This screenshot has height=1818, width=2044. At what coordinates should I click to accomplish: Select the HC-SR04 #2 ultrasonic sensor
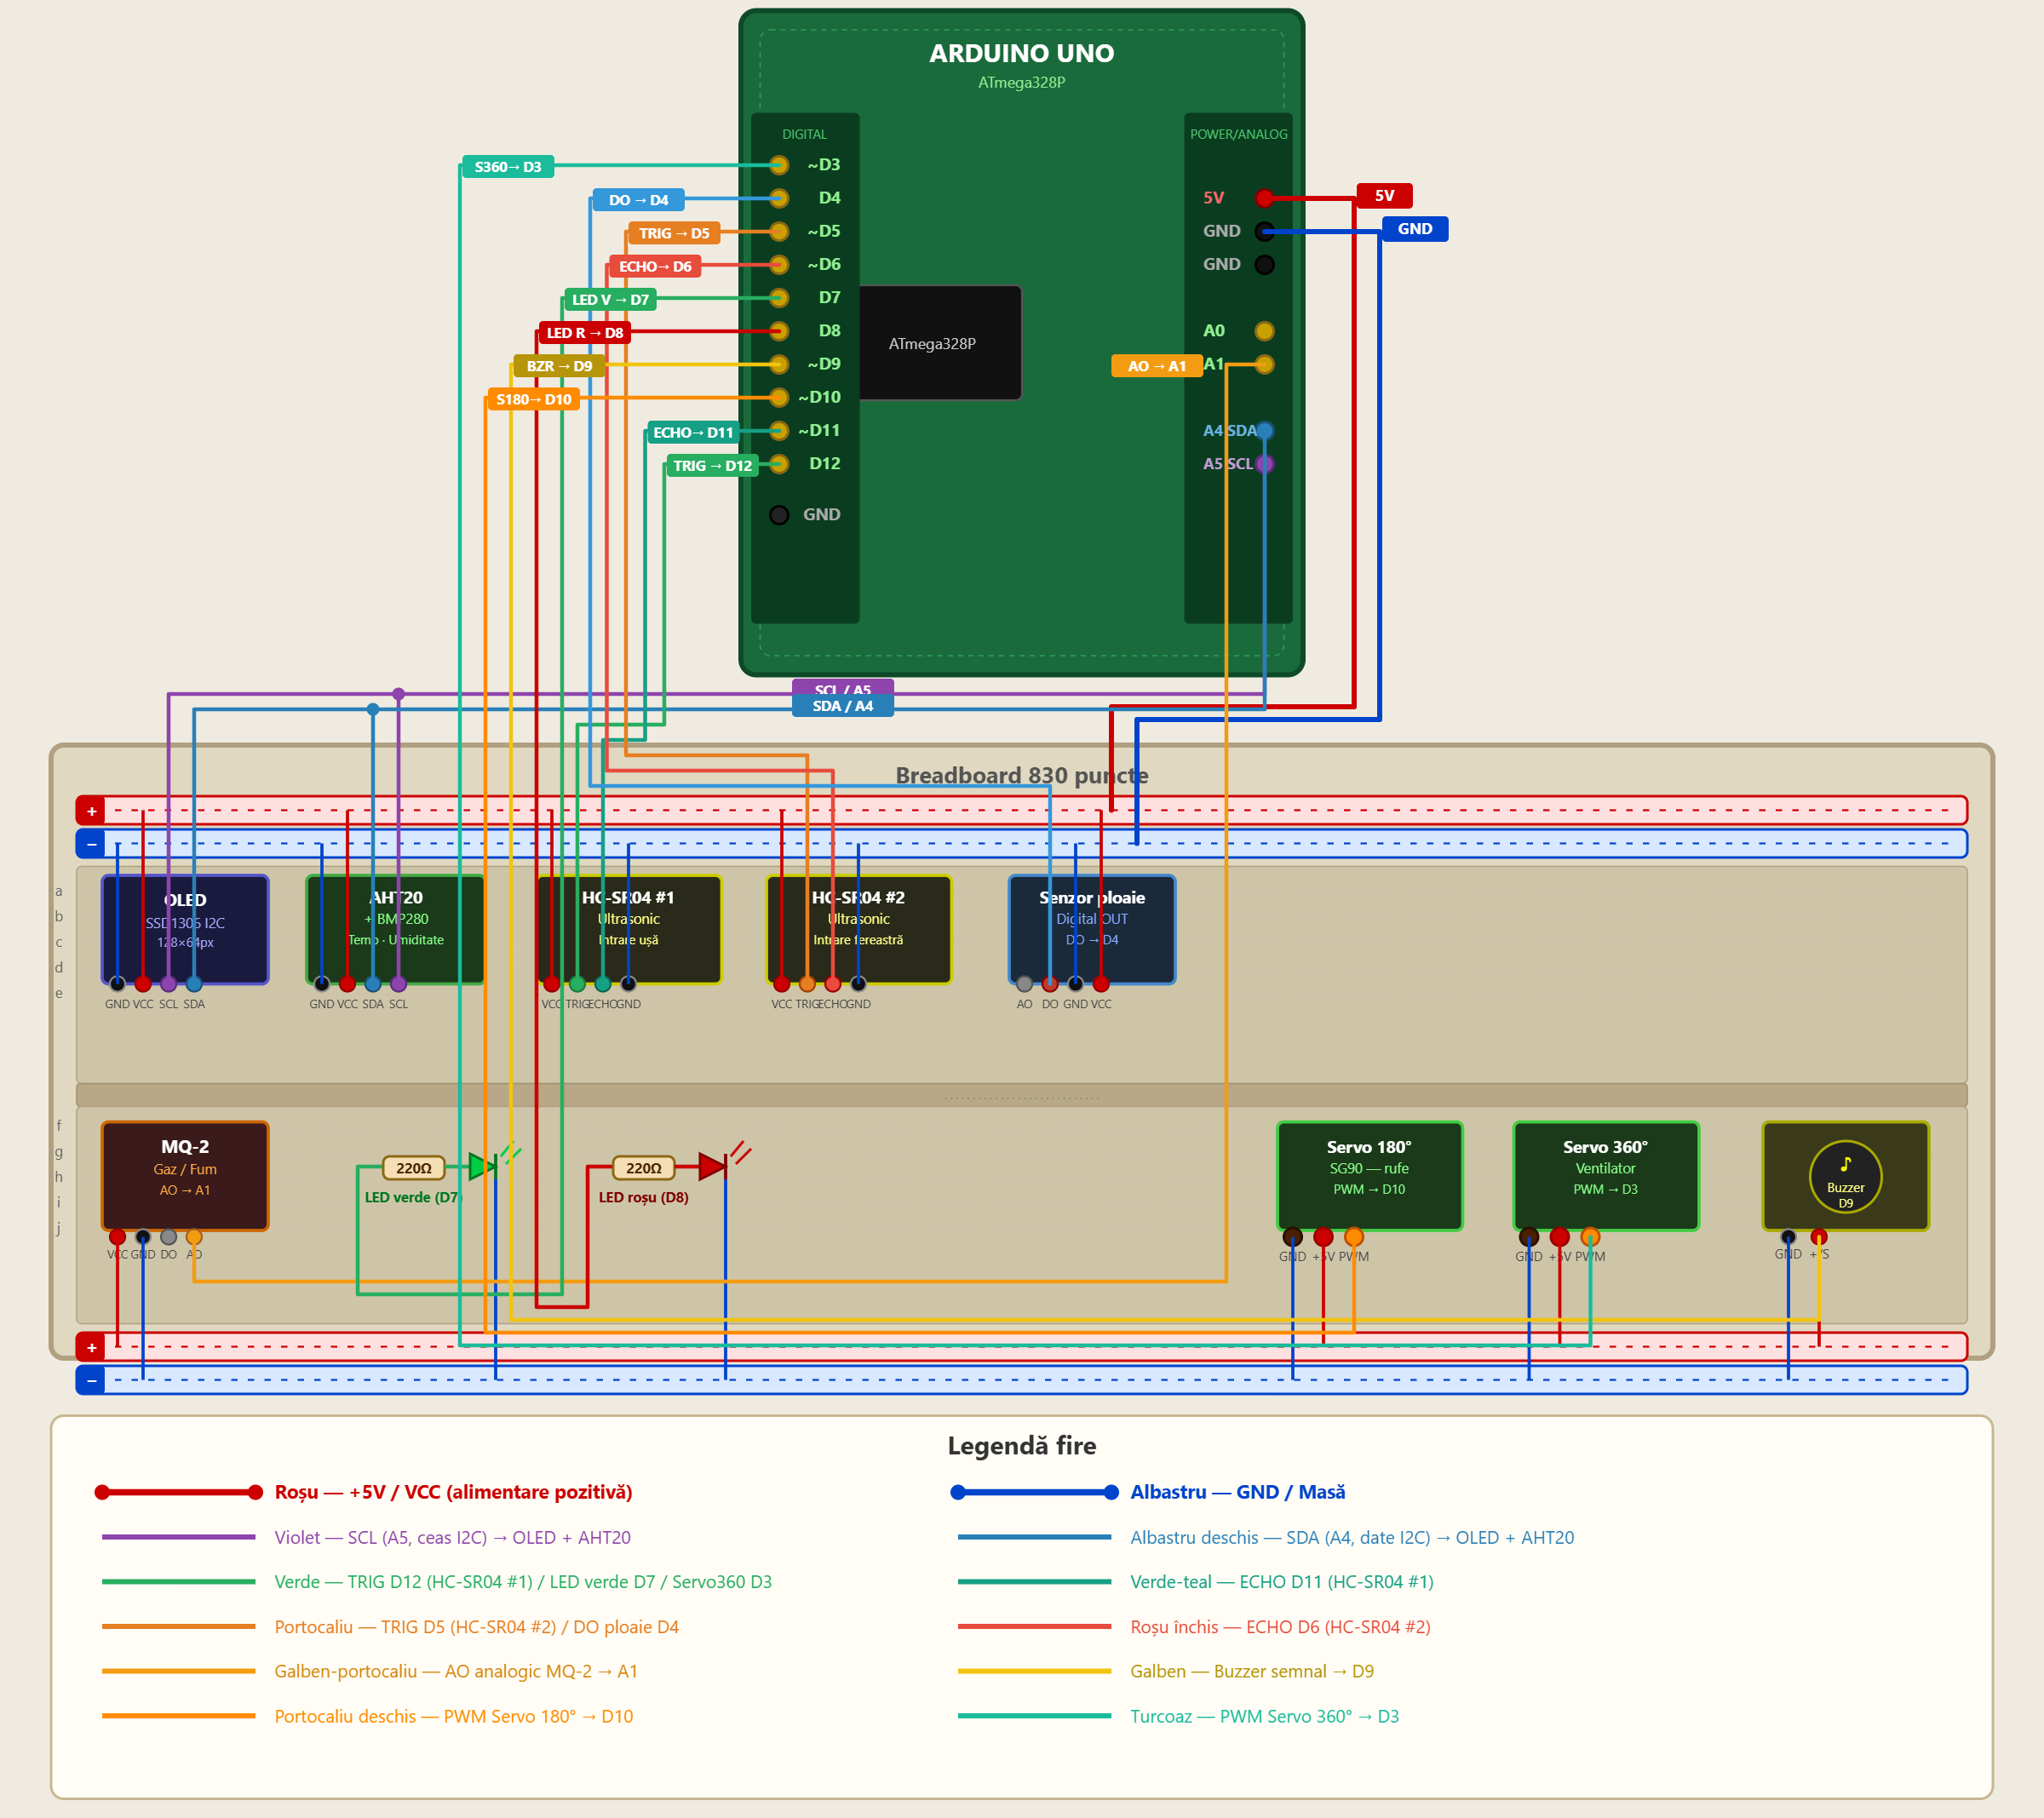point(858,929)
